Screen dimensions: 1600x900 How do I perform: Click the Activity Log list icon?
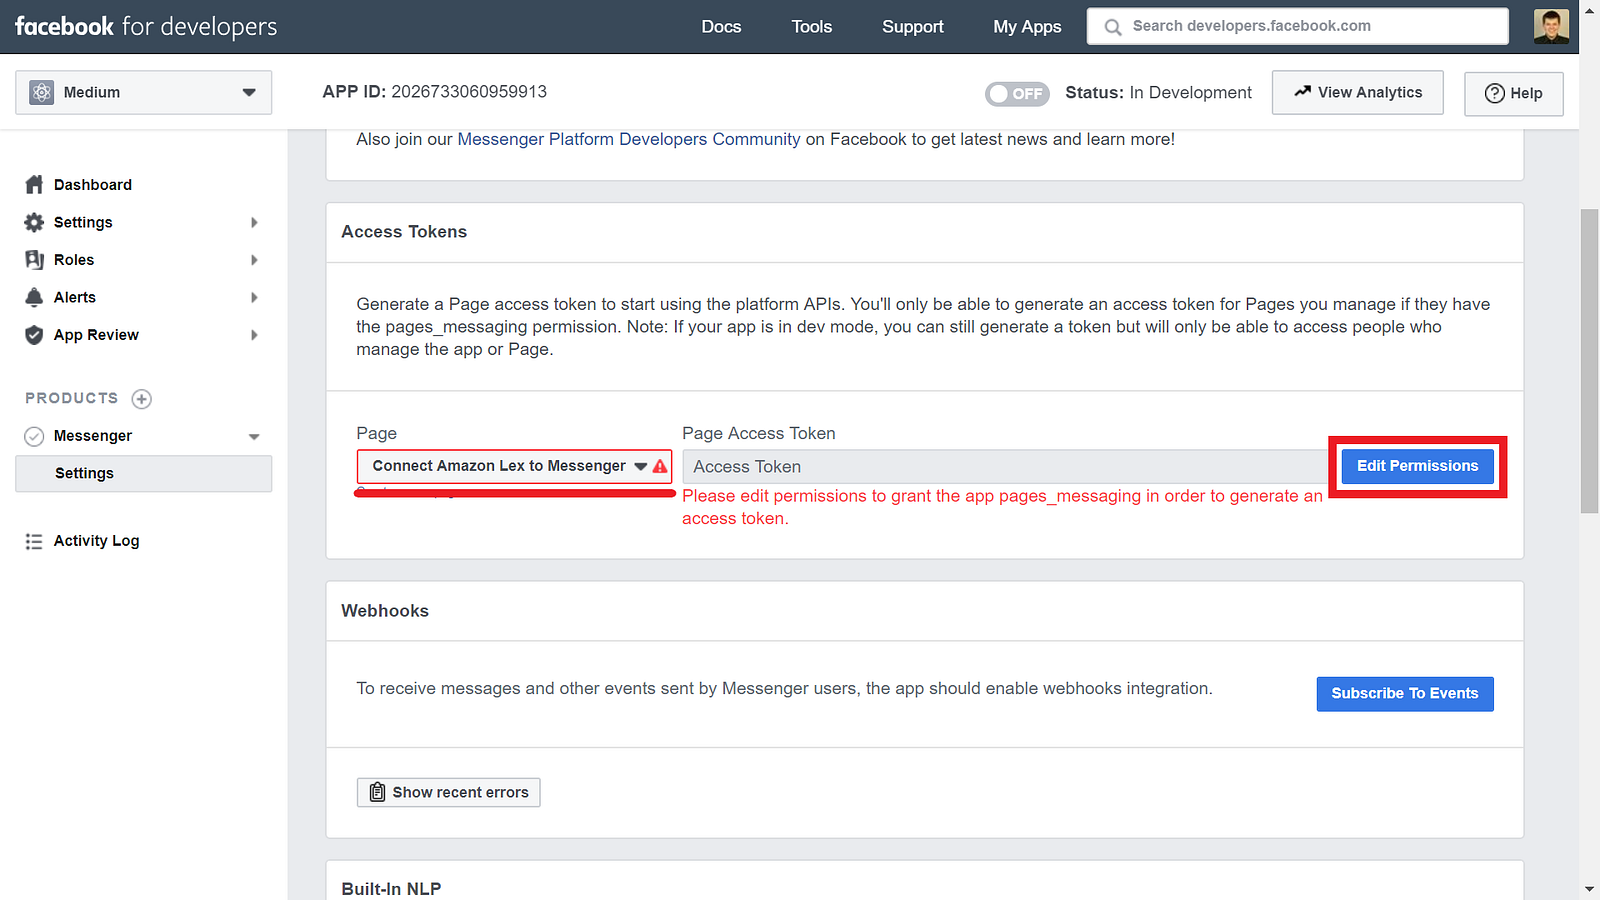coord(34,541)
